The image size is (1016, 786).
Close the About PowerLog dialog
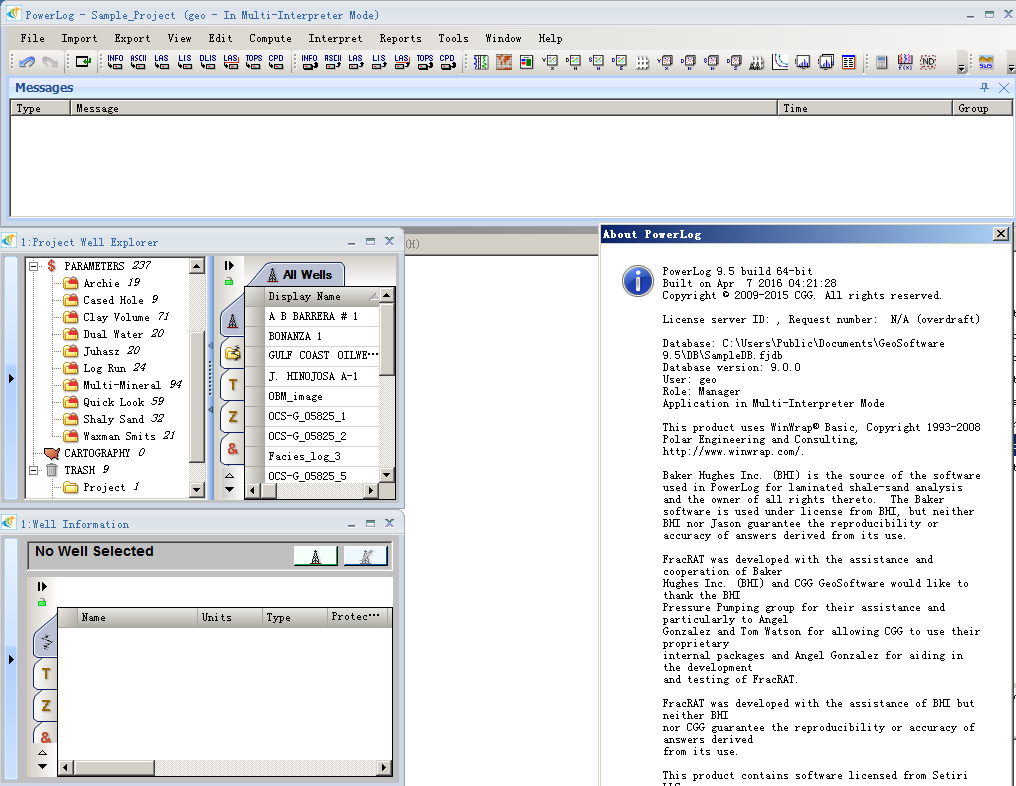pyautogui.click(x=1001, y=234)
